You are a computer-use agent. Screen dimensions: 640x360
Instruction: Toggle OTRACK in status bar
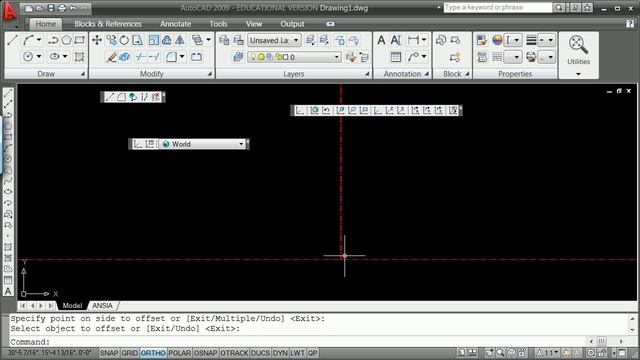tap(234, 353)
